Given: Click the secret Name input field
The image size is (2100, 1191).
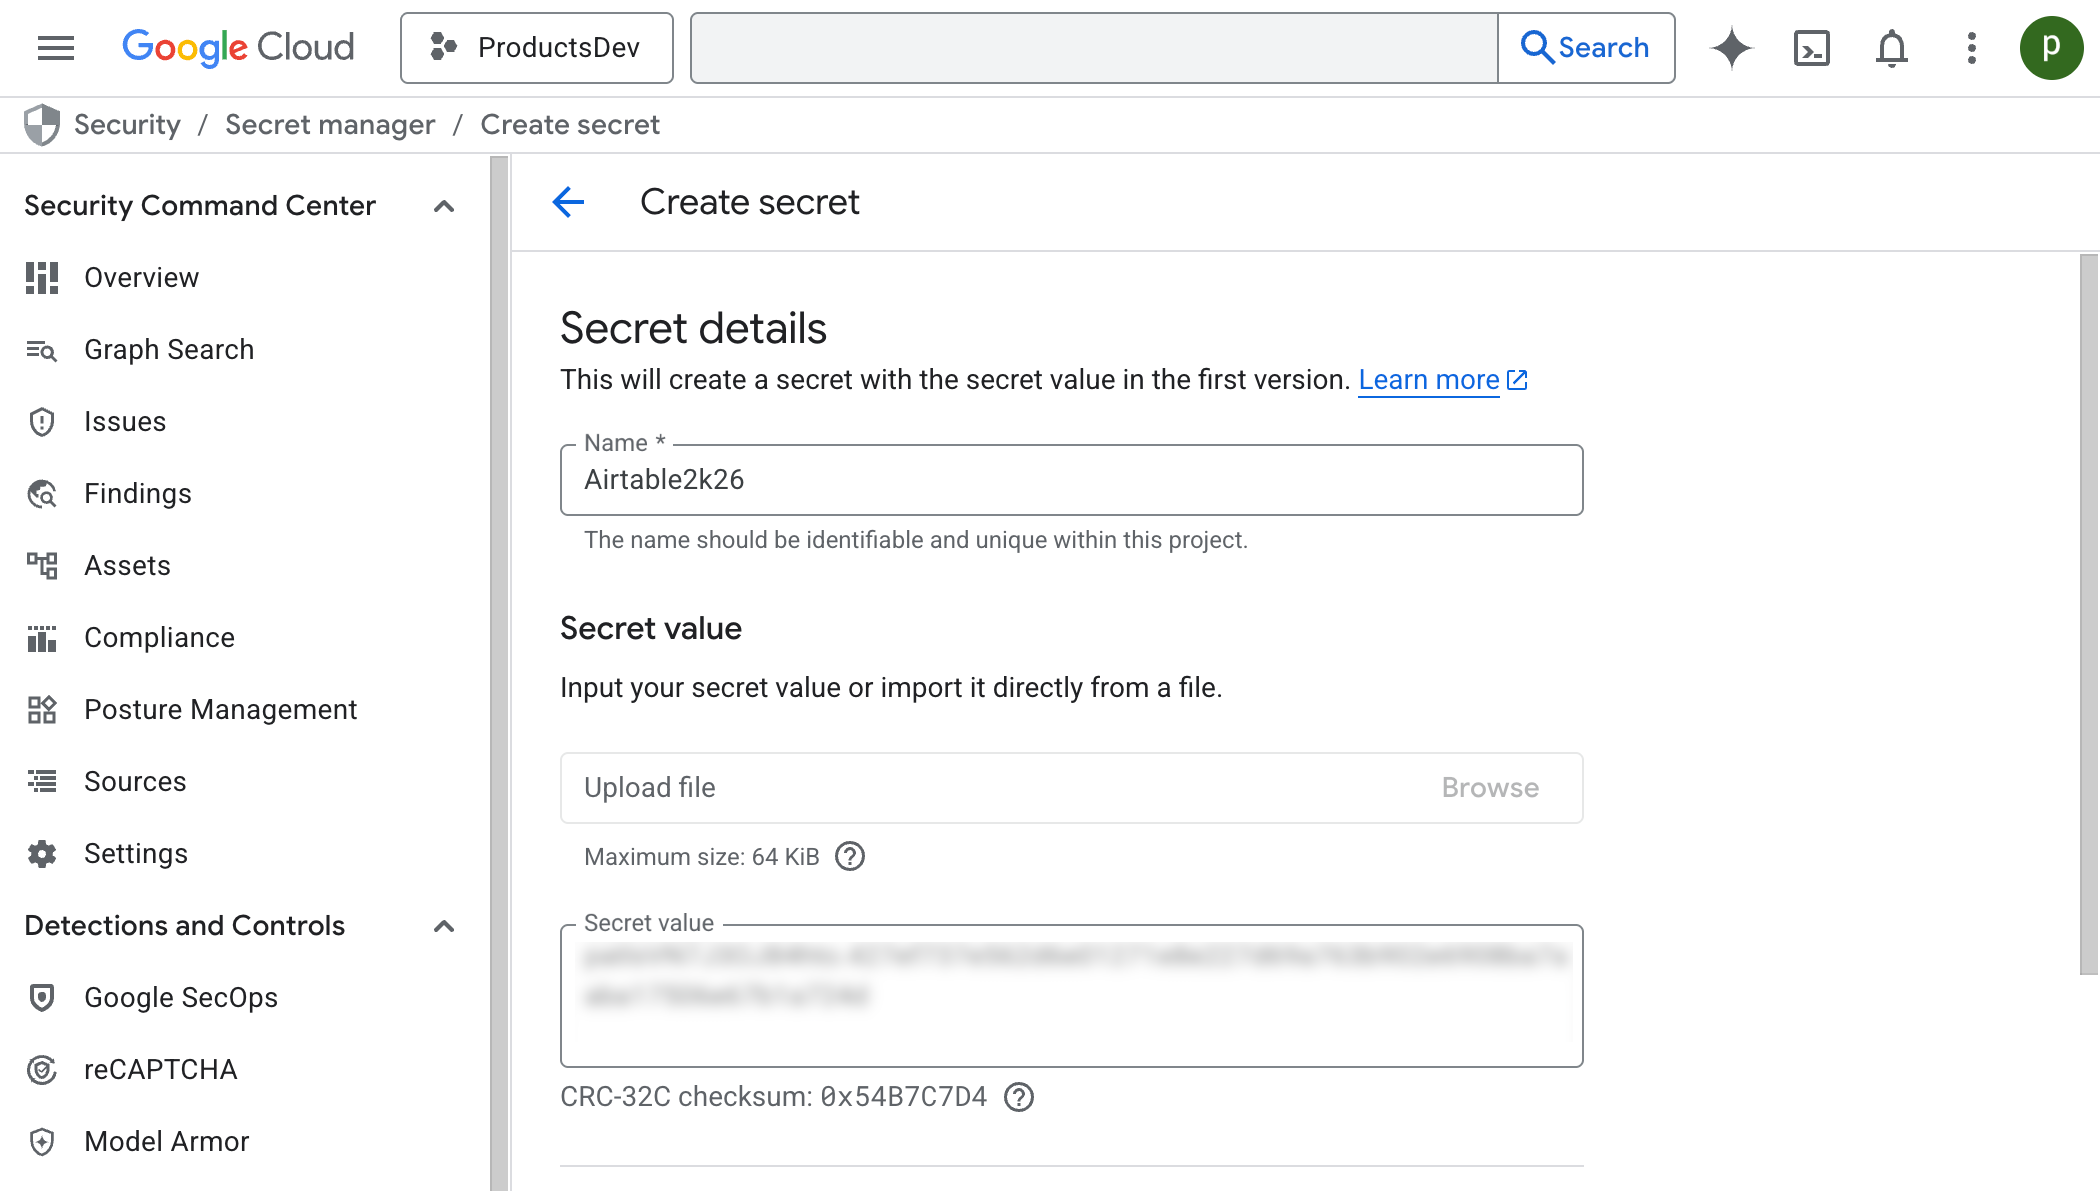Looking at the screenshot, I should tap(1070, 480).
